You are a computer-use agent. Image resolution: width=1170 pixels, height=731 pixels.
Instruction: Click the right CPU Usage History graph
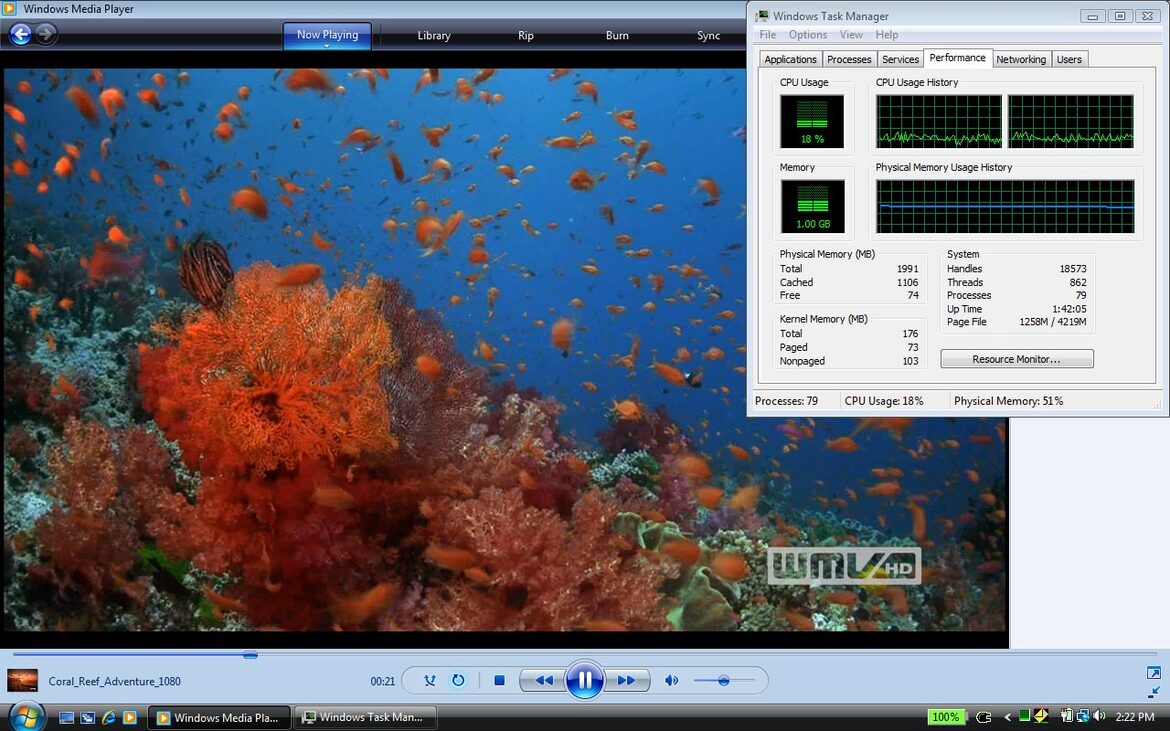pos(1071,122)
